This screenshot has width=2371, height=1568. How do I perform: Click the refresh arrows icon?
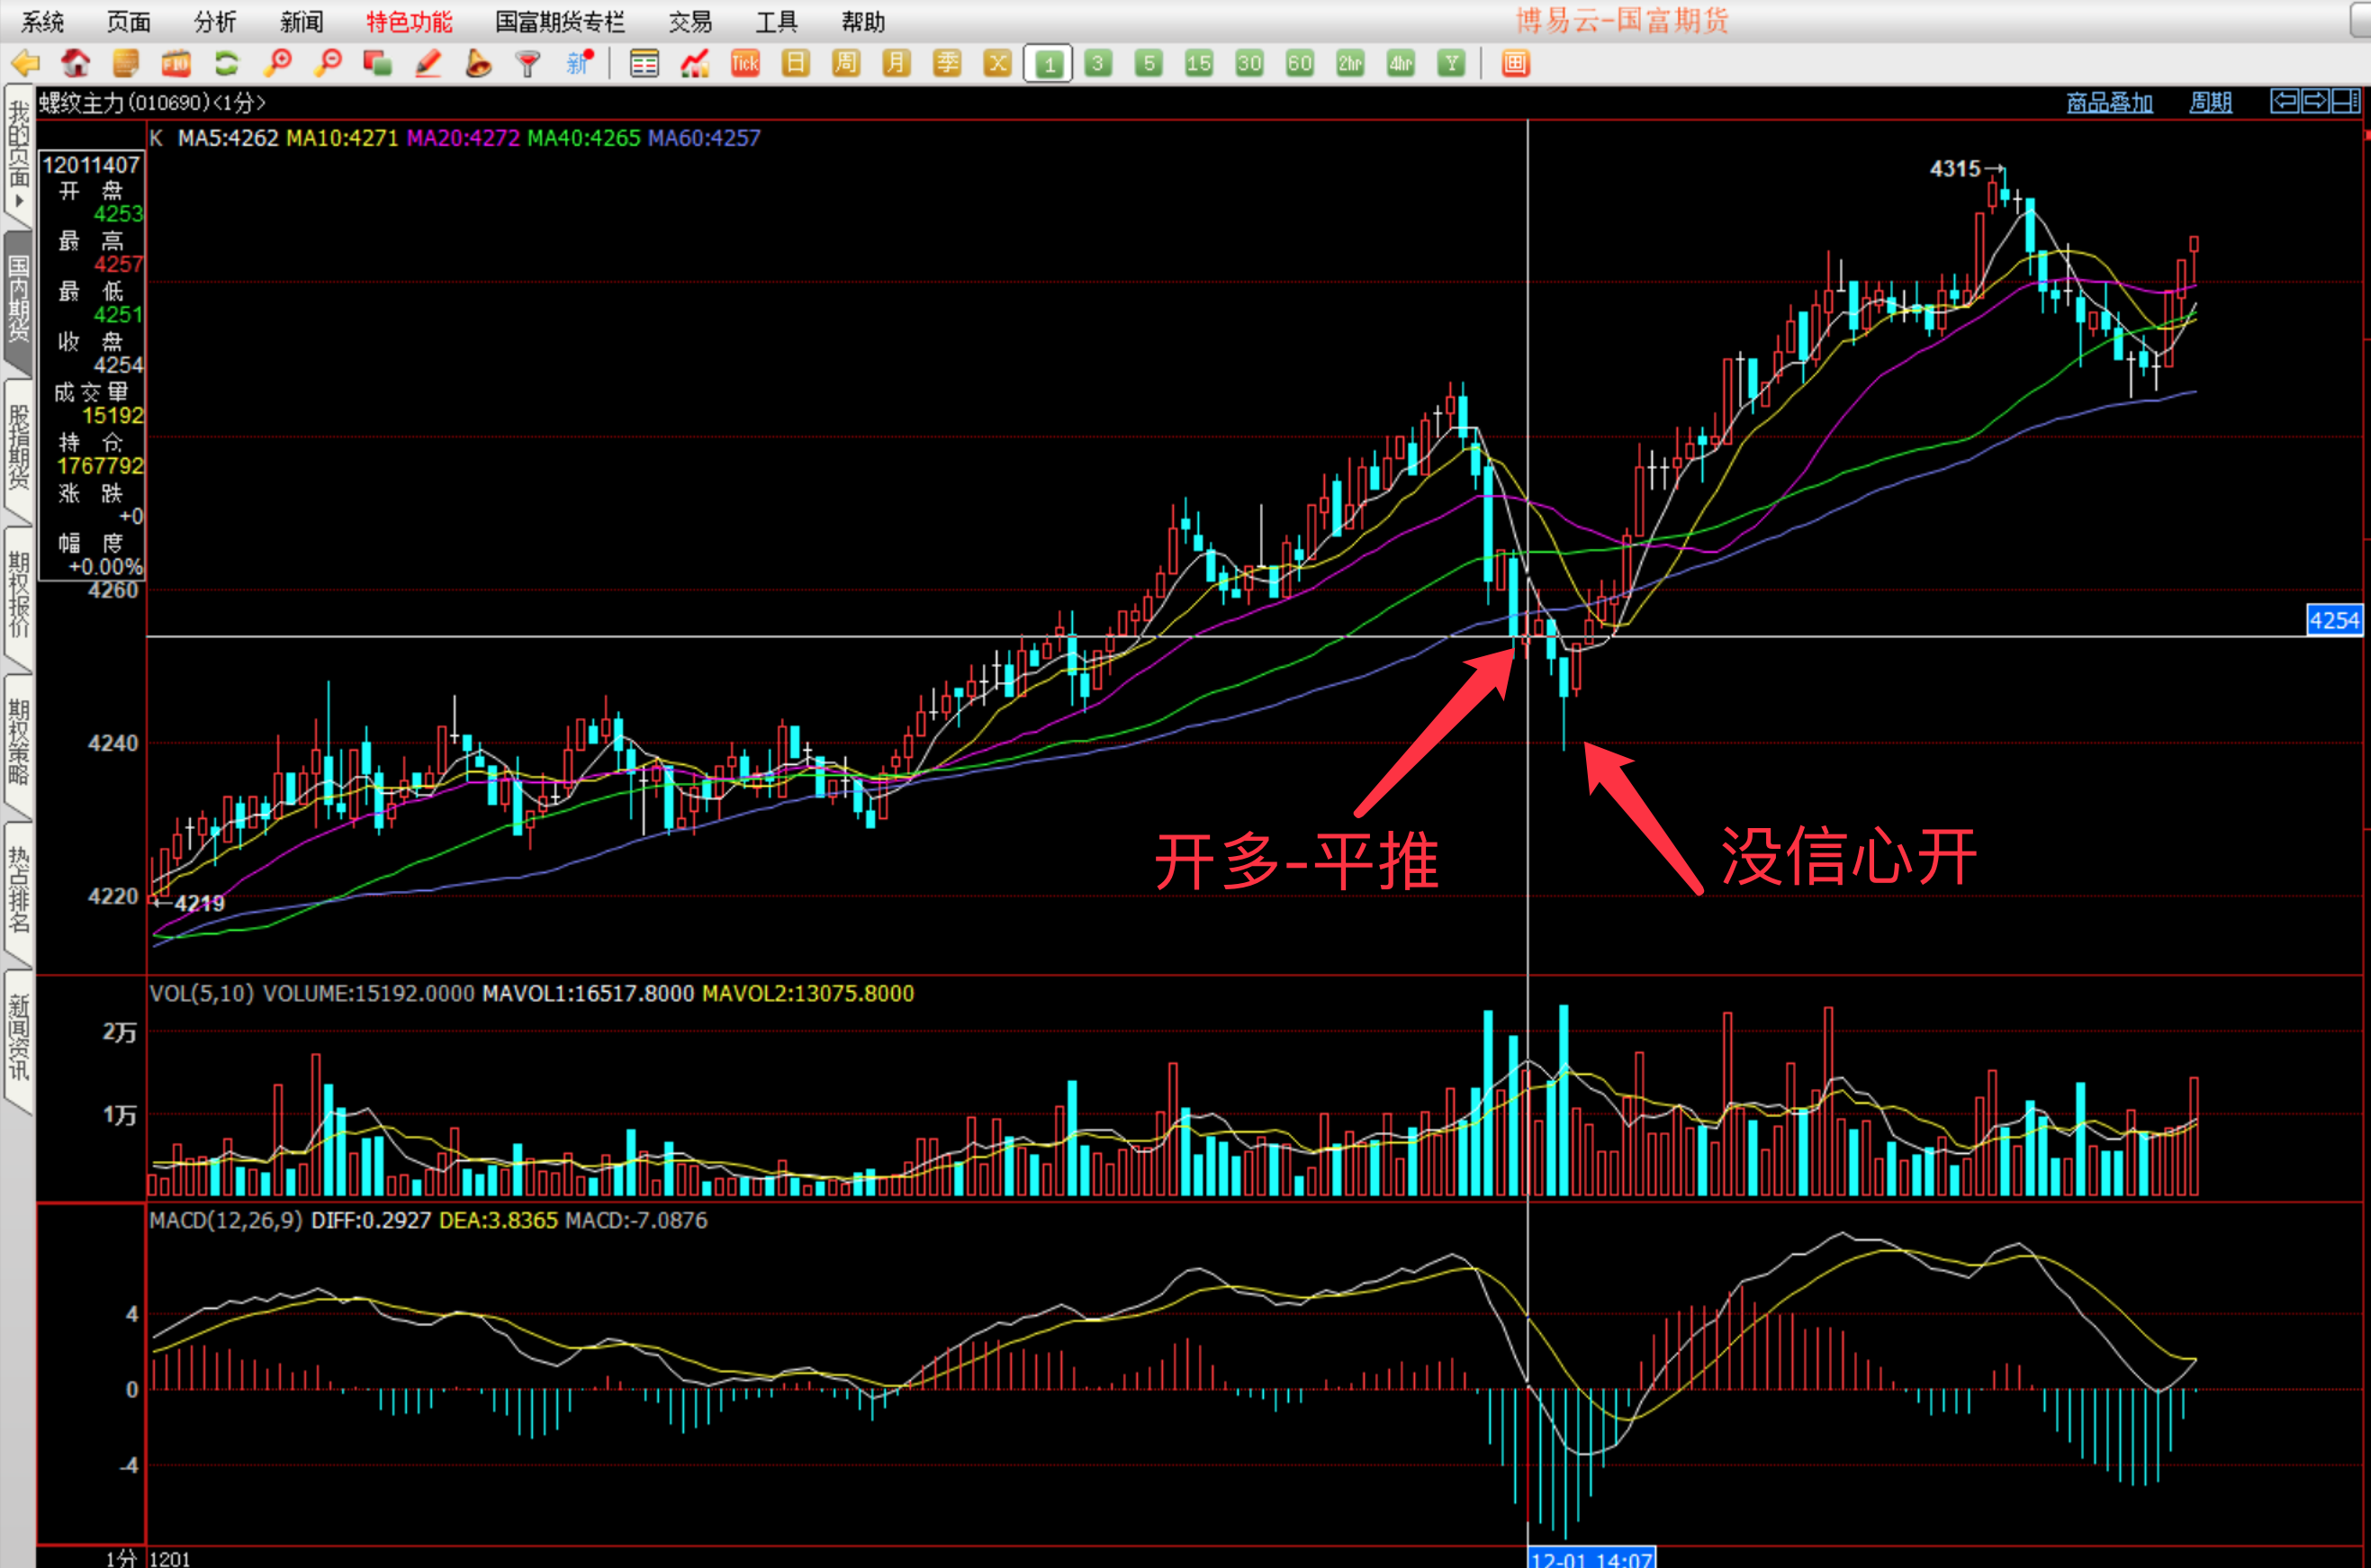click(227, 64)
